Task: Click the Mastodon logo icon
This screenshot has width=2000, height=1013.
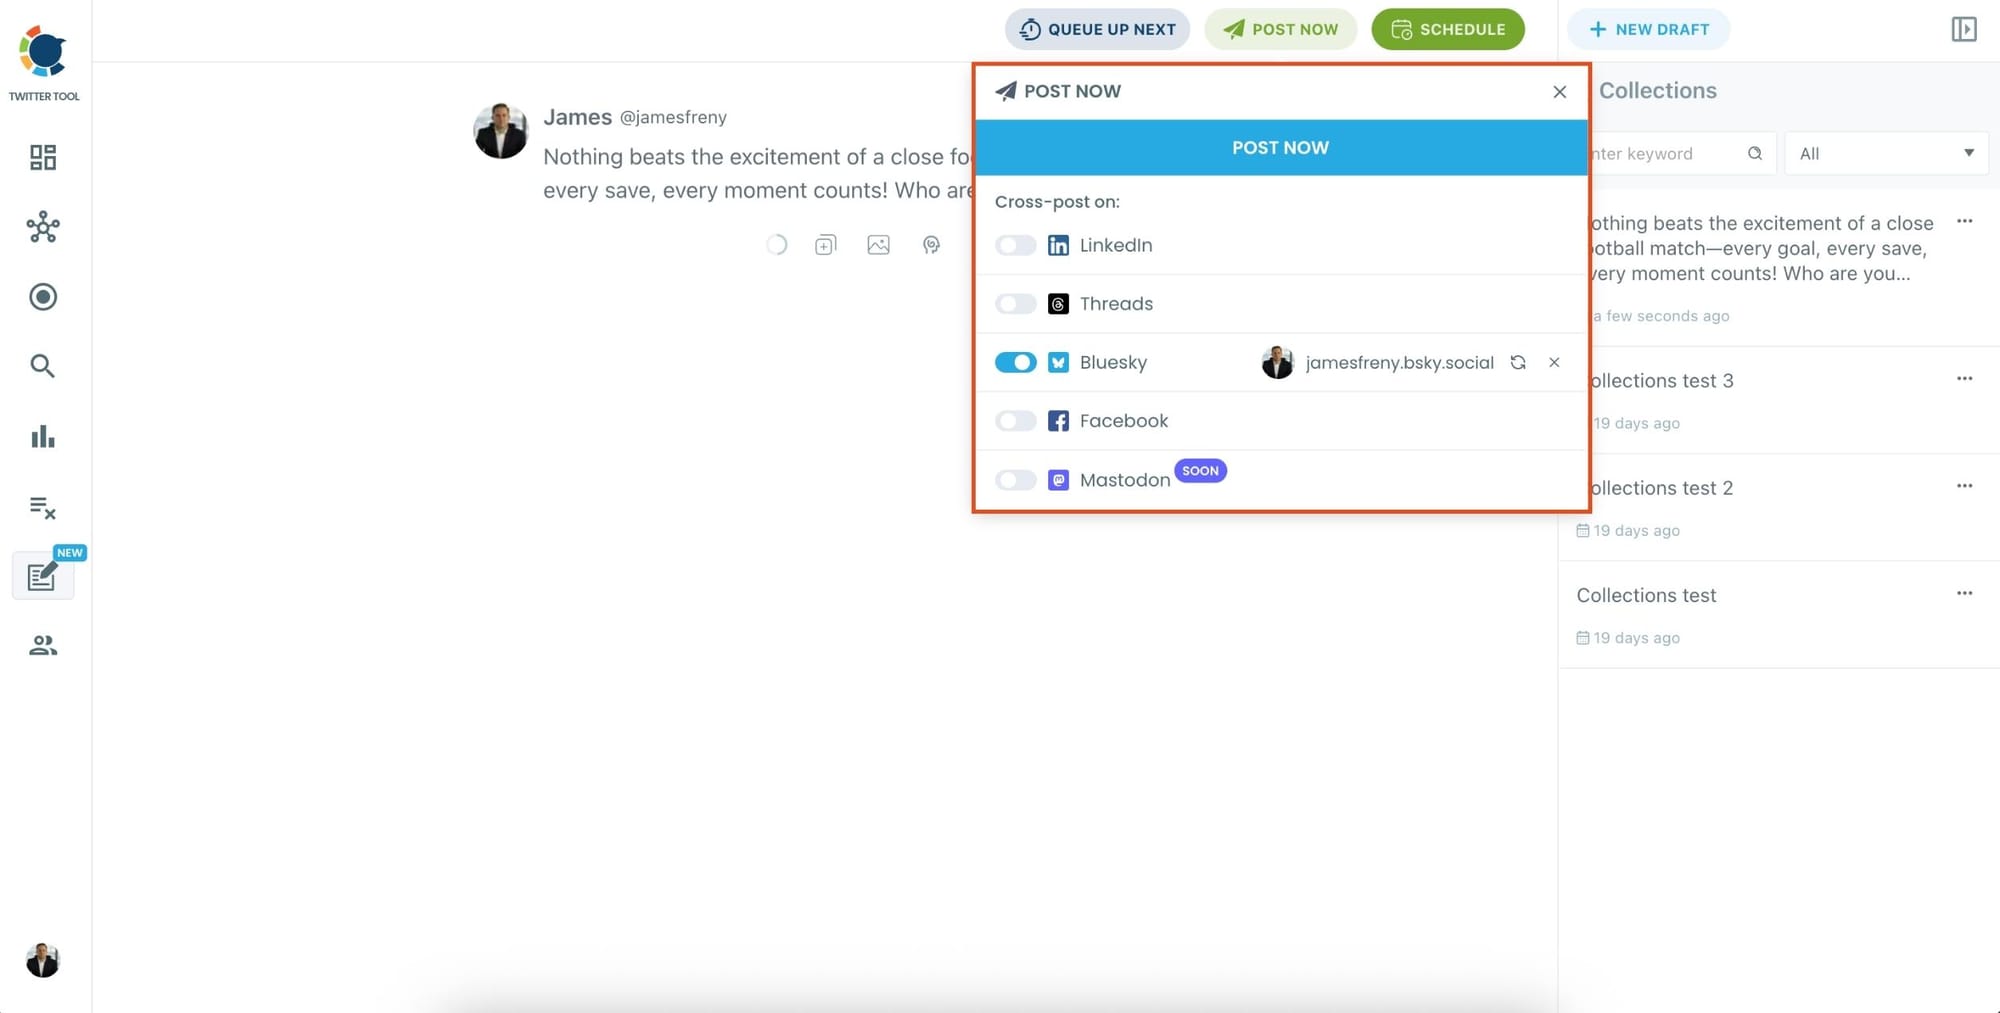Action: pos(1058,480)
